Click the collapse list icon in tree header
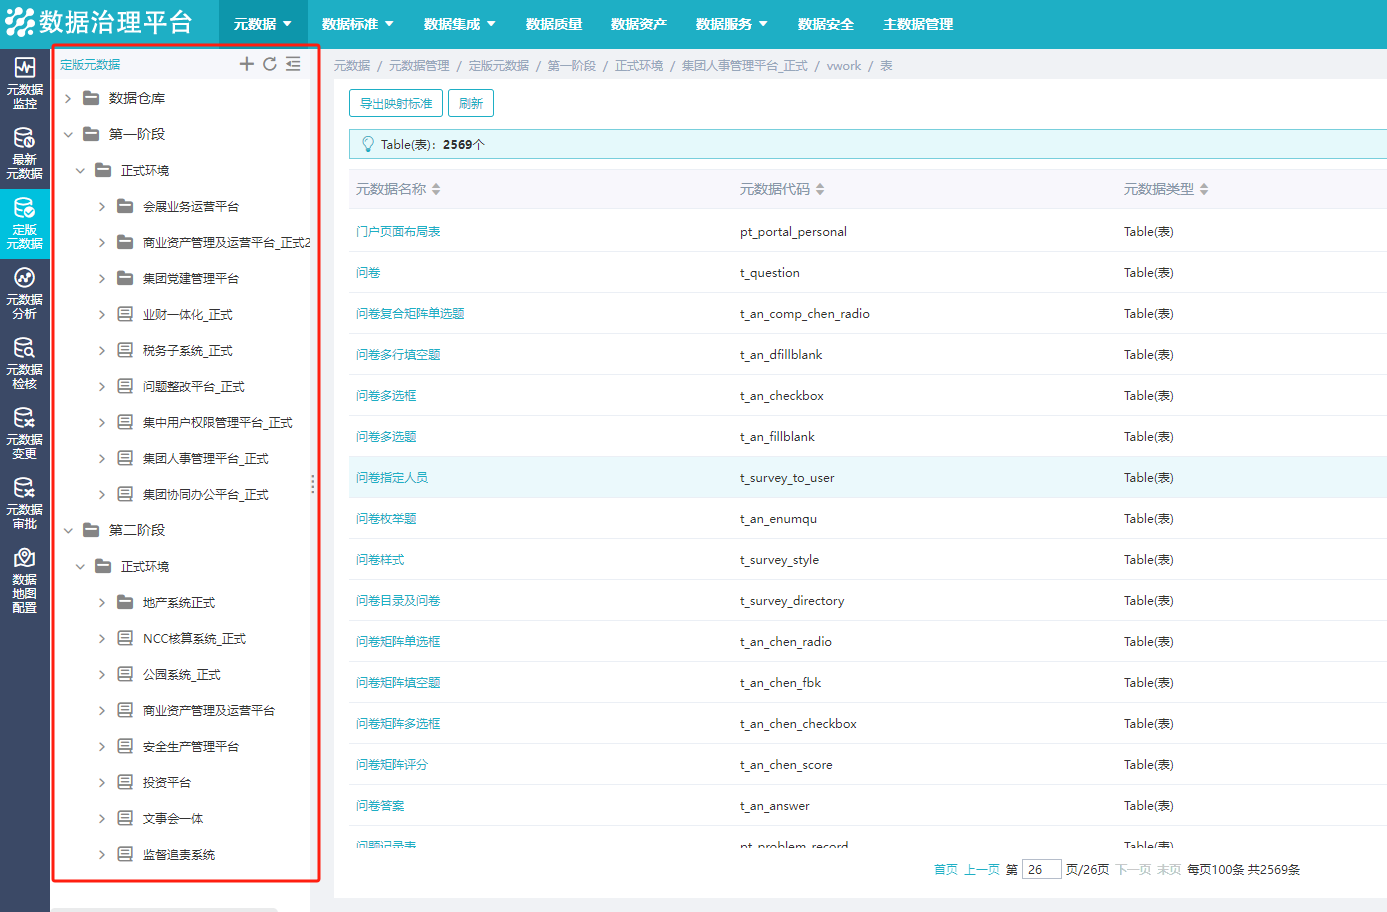1387x912 pixels. coord(293,64)
